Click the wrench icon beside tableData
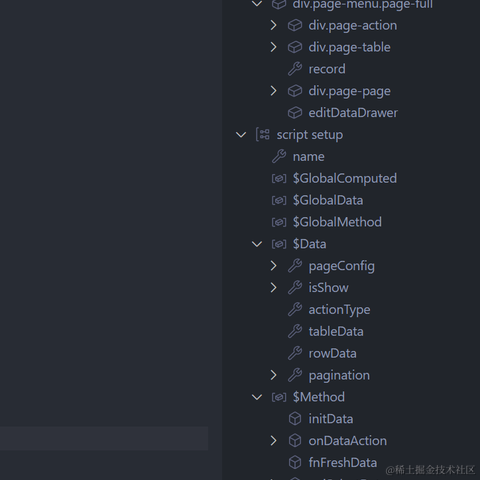Screen dimensions: 480x480 295,331
